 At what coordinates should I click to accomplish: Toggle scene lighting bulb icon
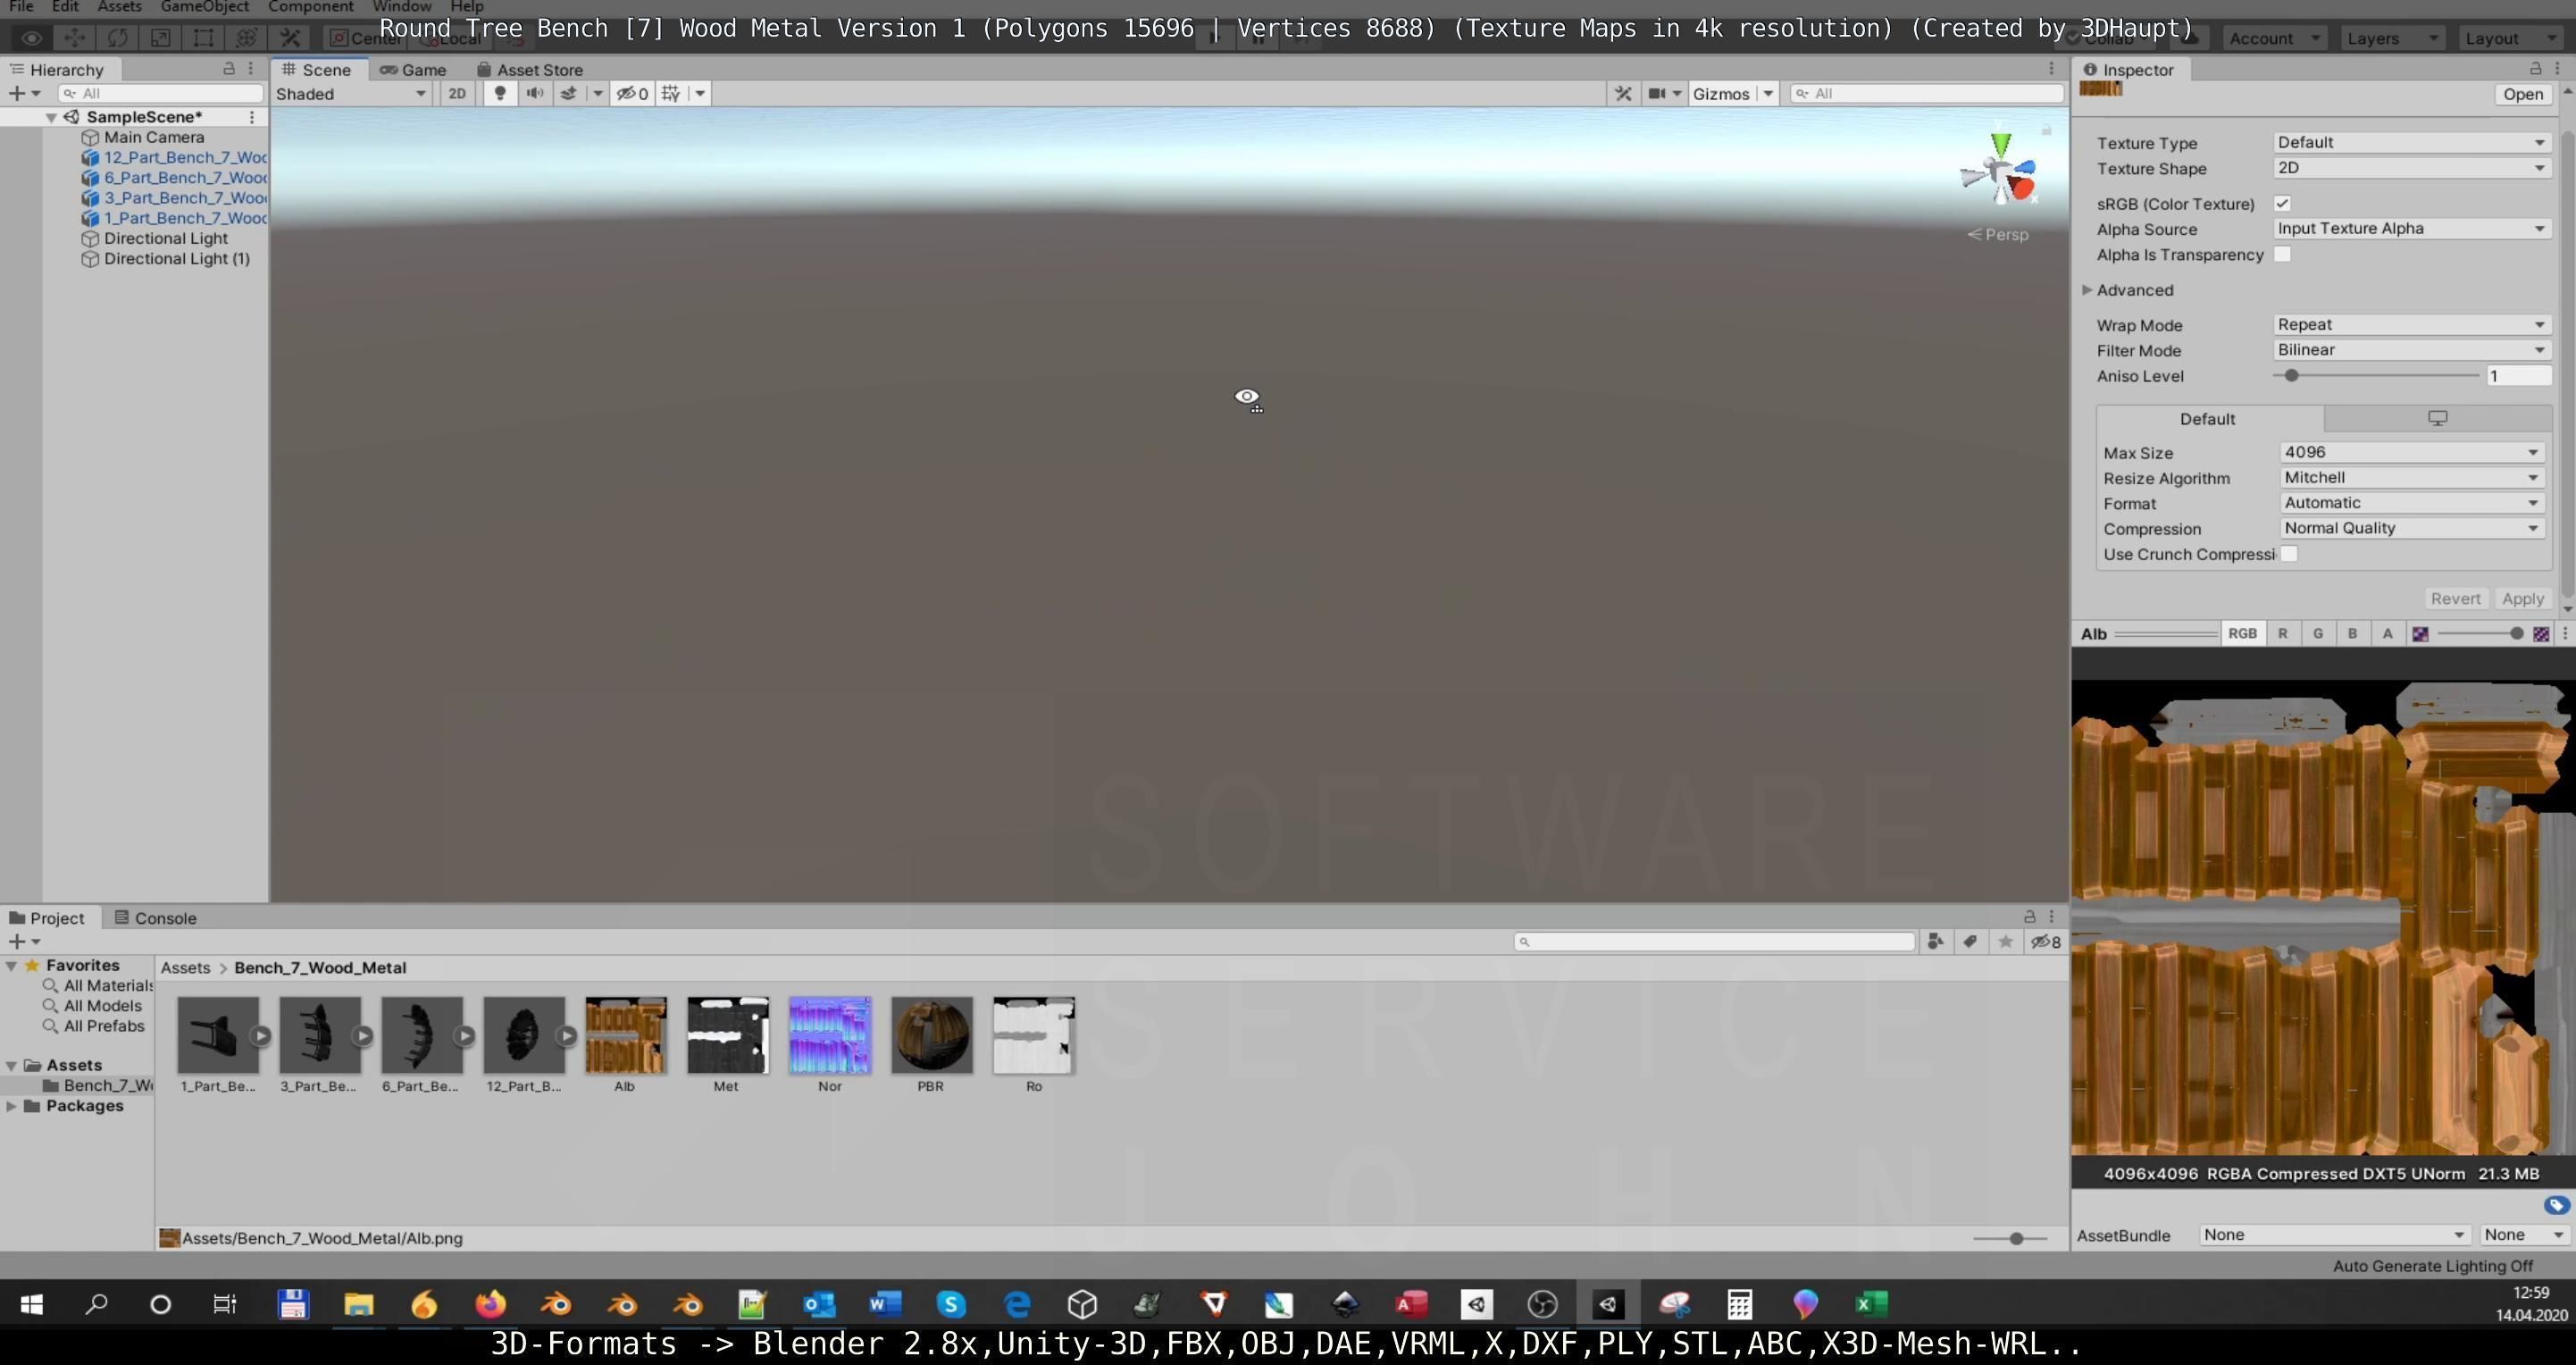[x=500, y=93]
